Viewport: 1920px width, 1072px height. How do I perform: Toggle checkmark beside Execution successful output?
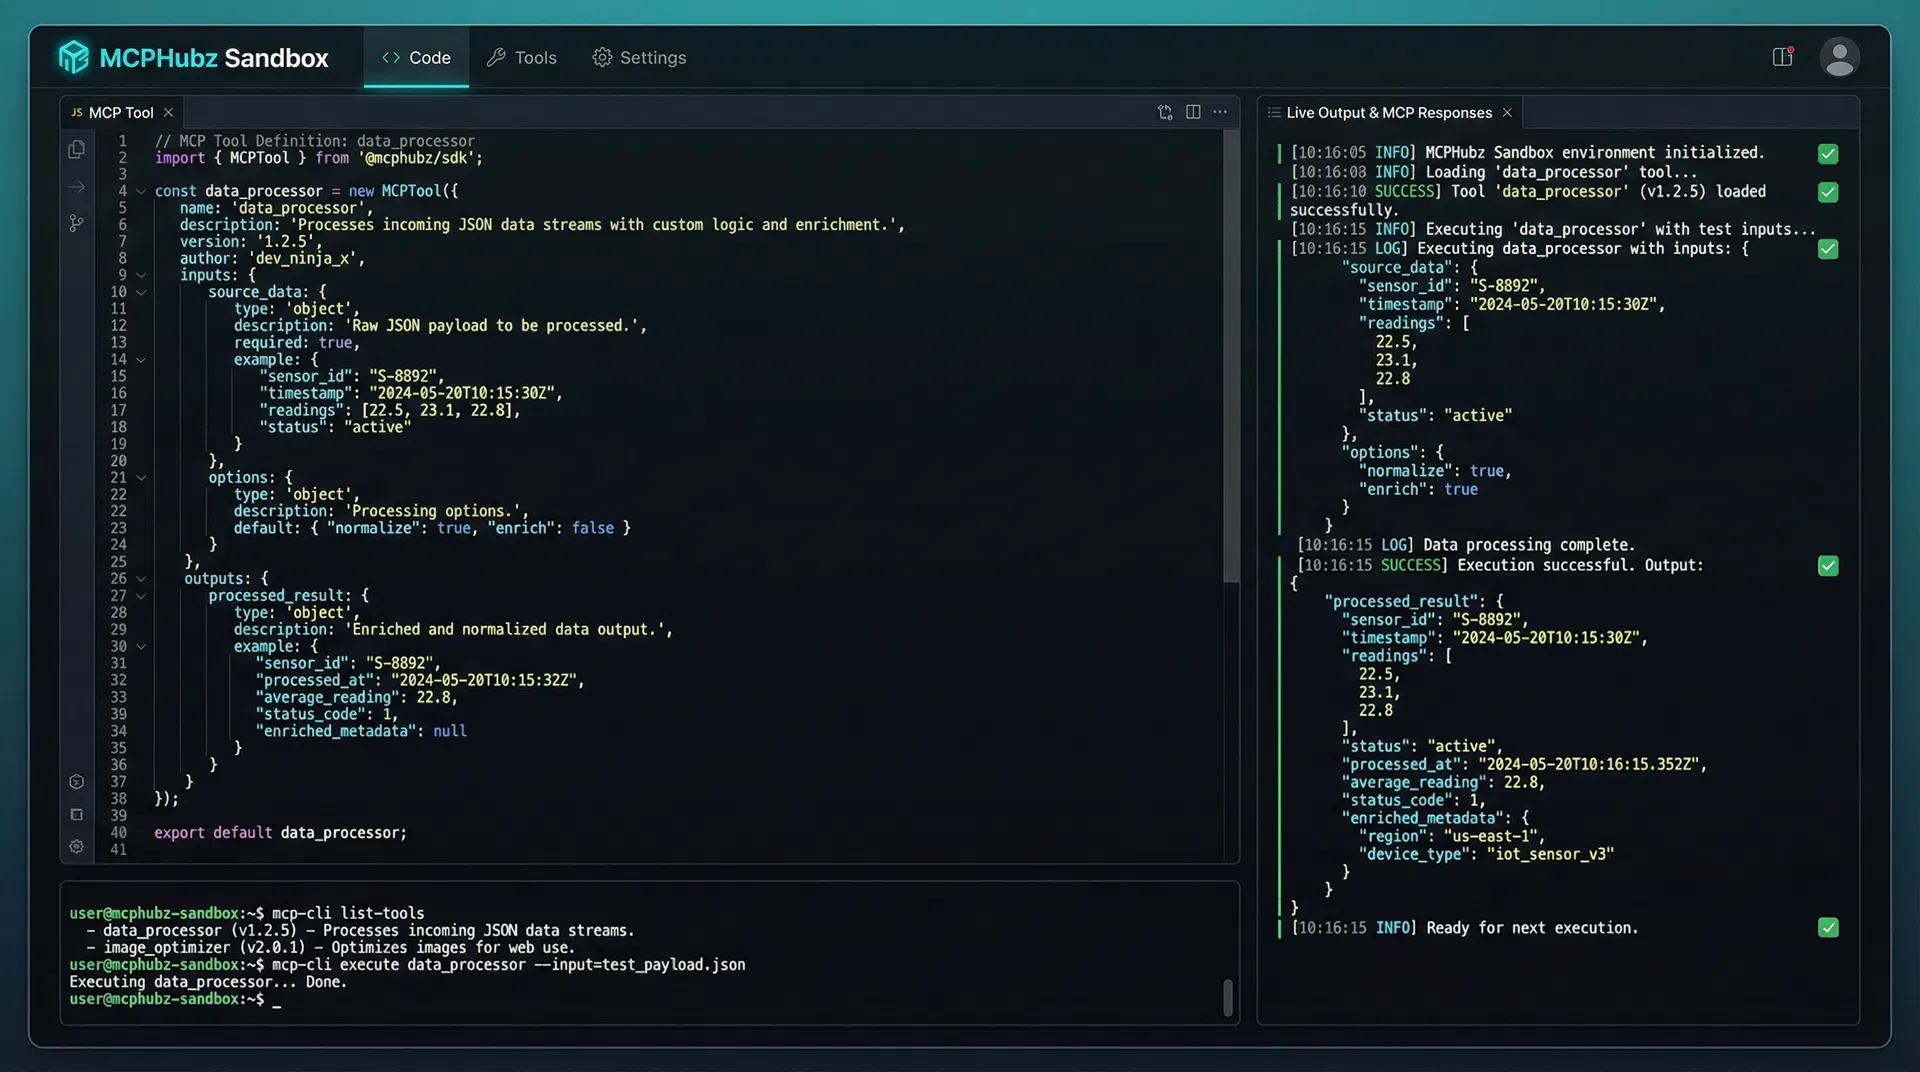tap(1828, 565)
